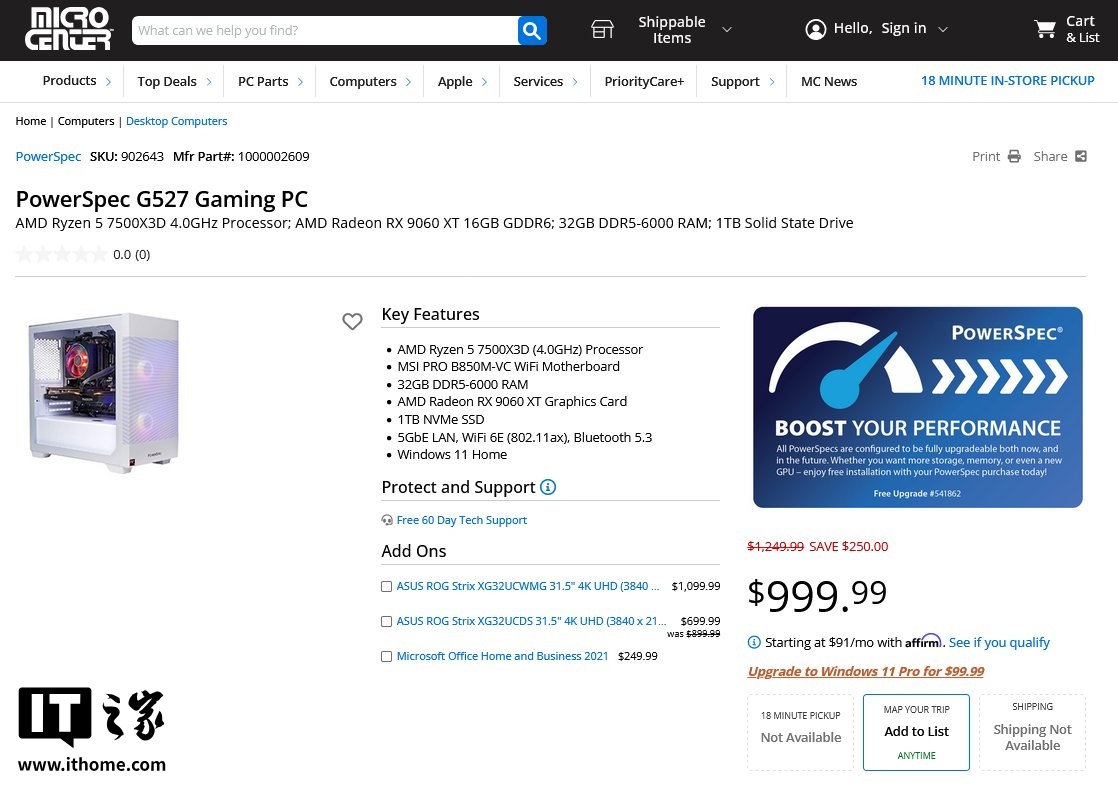Click the search magnifying glass icon
Viewport: 1118px width, 786px height.
[531, 31]
